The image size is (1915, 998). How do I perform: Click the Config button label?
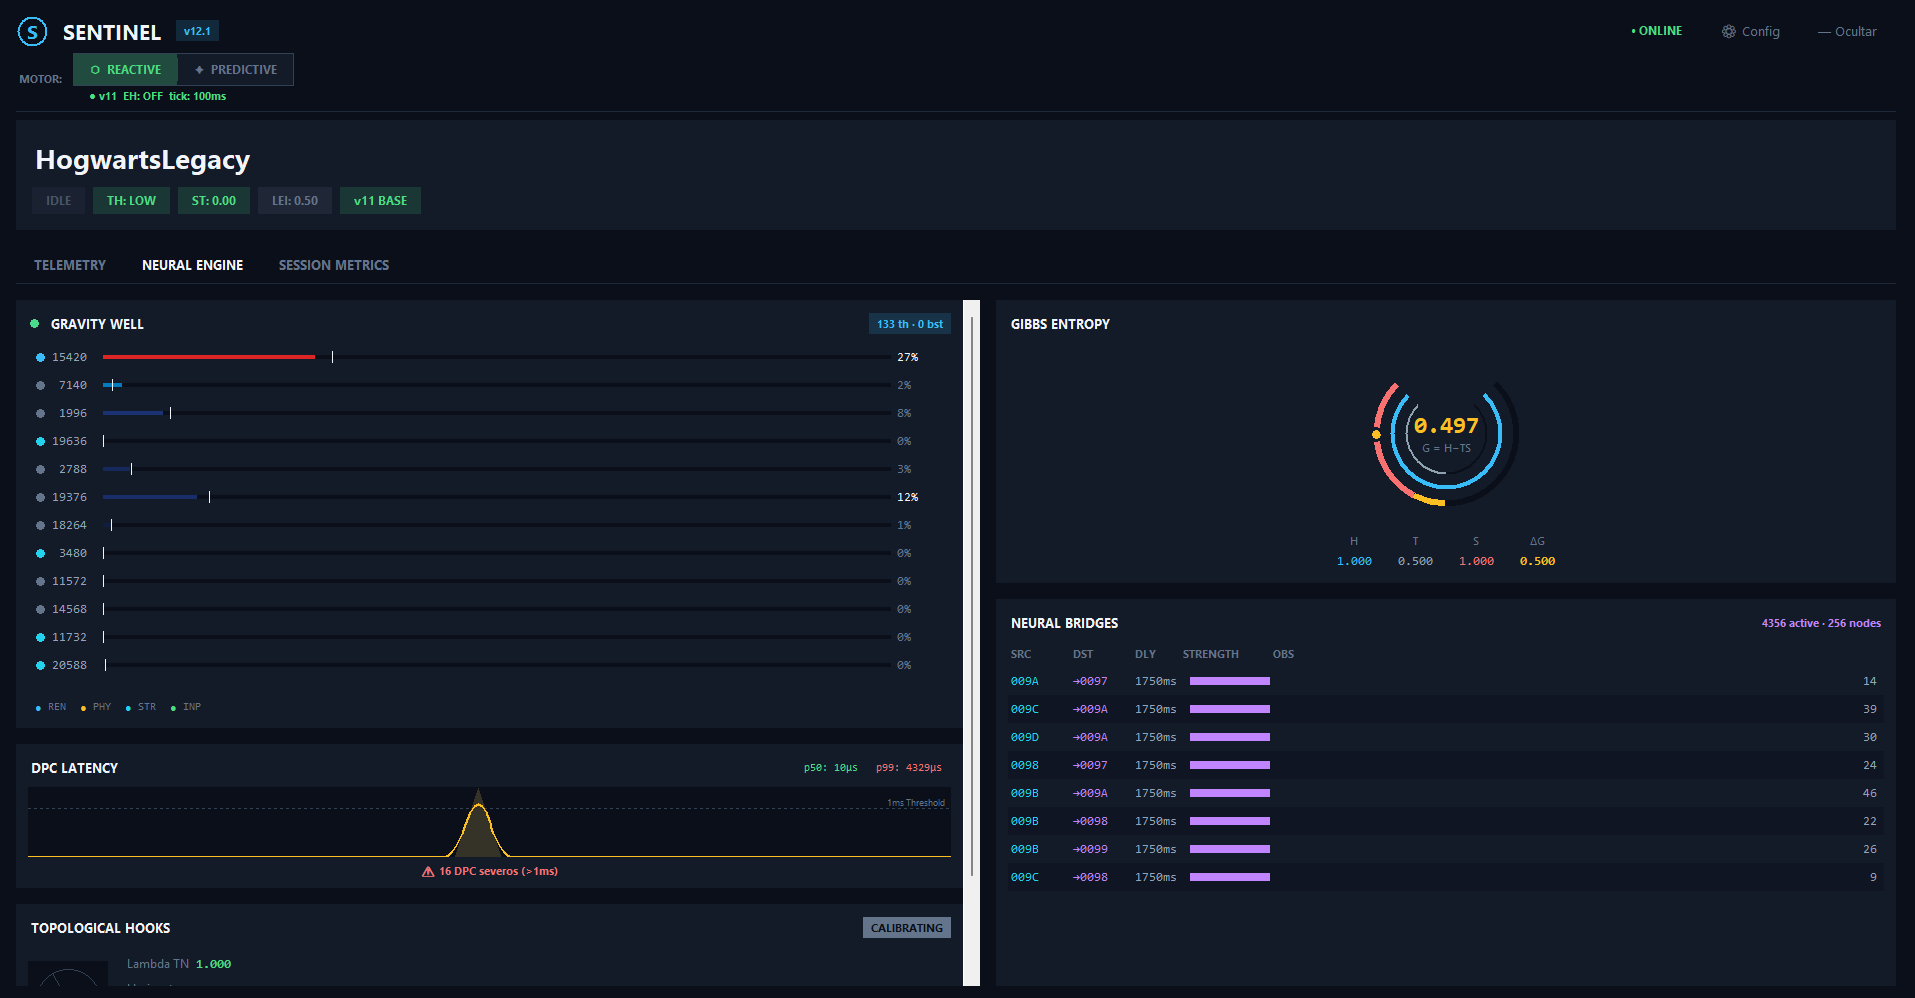point(1761,32)
